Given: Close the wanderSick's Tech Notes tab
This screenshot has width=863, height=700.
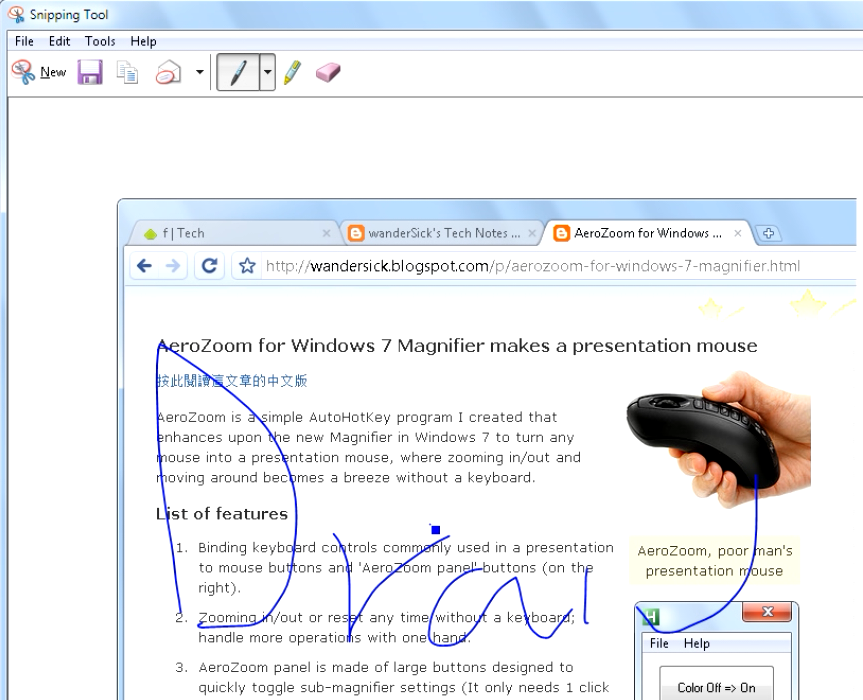Looking at the screenshot, I should pyautogui.click(x=532, y=233).
